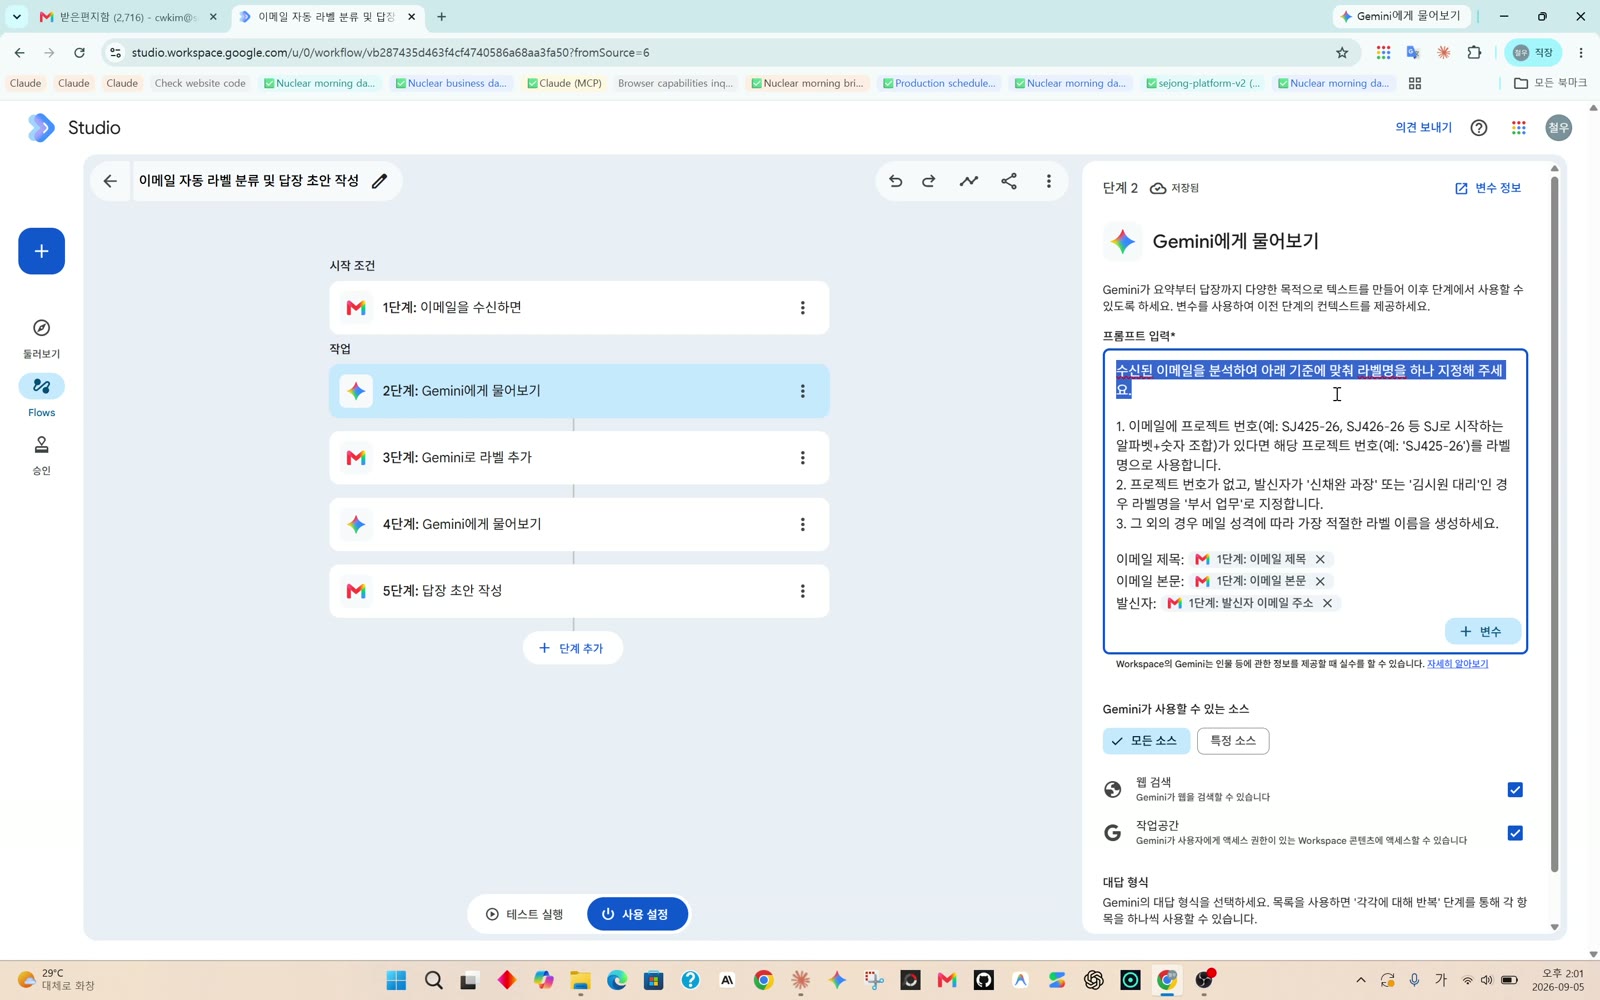Viewport: 1600px width, 1000px height.
Task: Run the workflow with 테스트 실행
Action: 525,914
